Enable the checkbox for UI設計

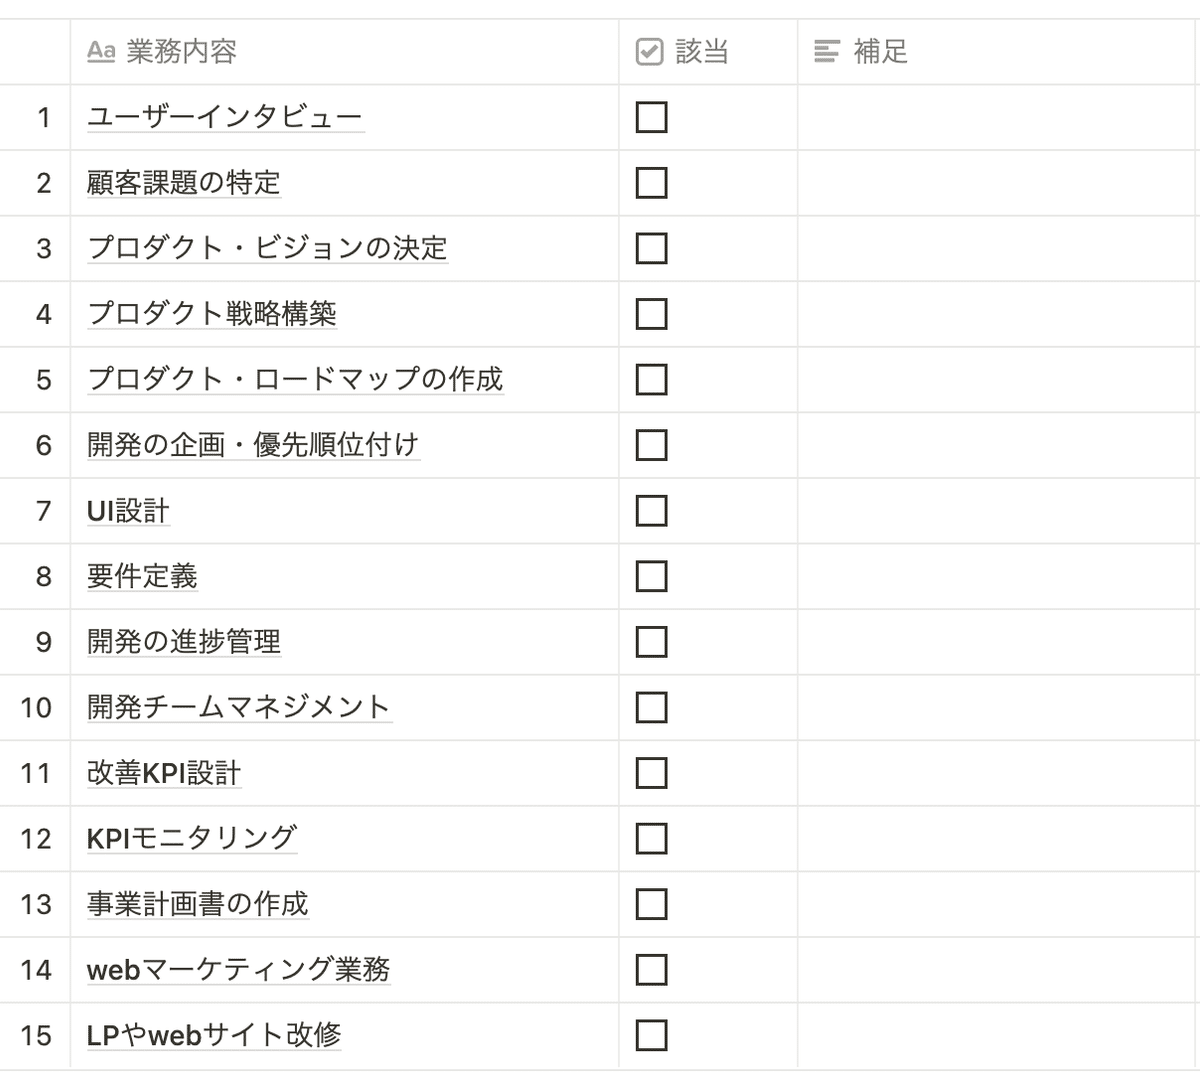point(651,511)
